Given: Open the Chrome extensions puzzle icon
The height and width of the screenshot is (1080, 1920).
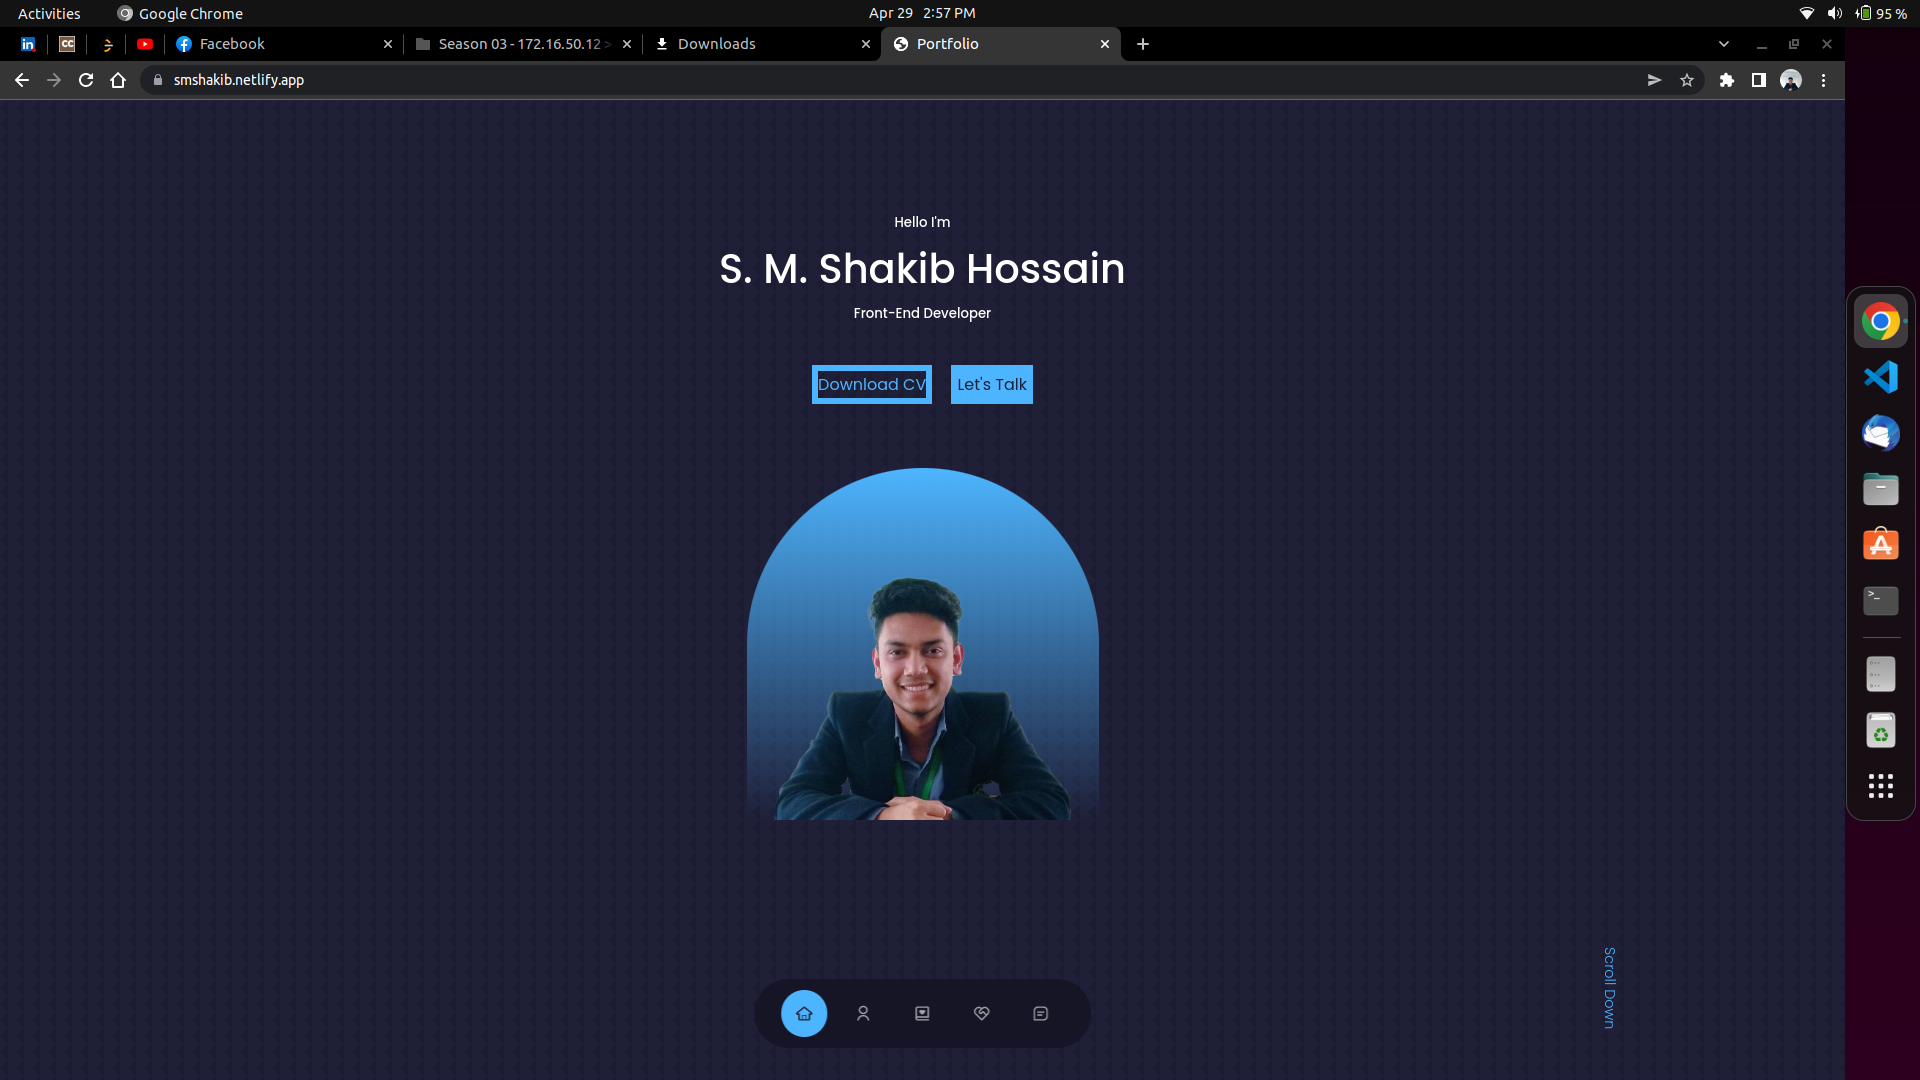Looking at the screenshot, I should point(1727,80).
